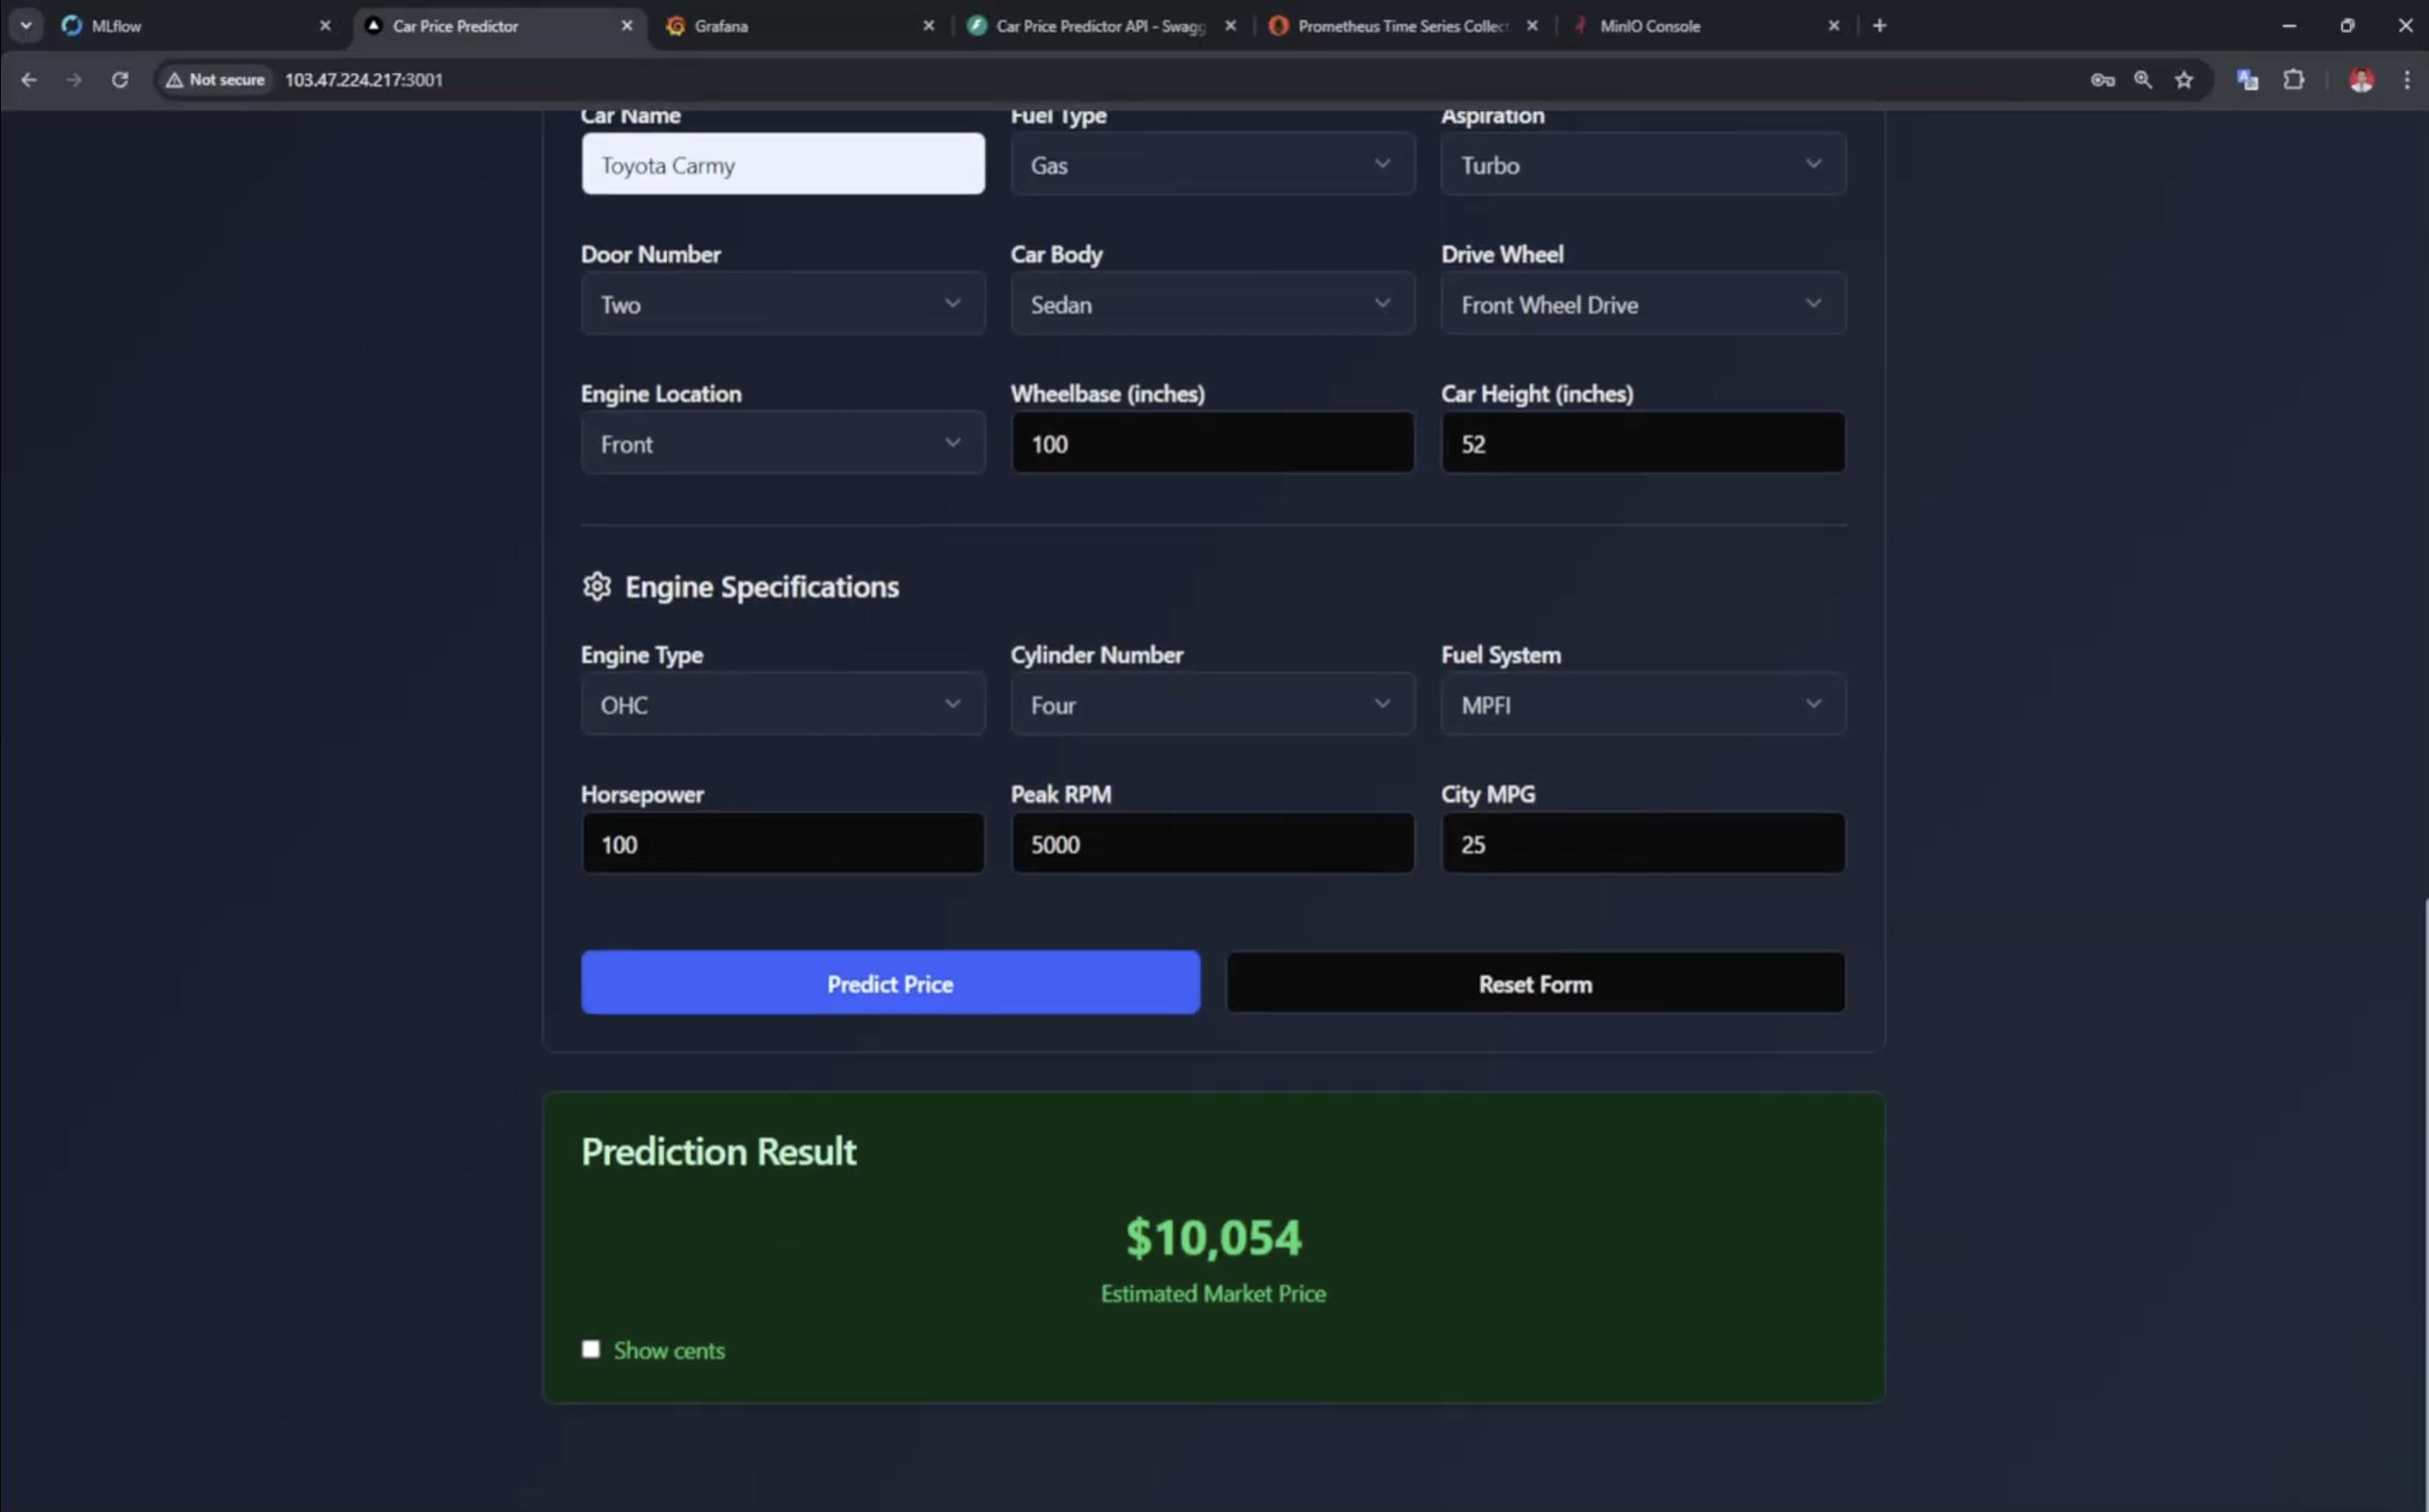2429x1512 pixels.
Task: Open a new browser tab with the plus icon
Action: click(x=1878, y=25)
